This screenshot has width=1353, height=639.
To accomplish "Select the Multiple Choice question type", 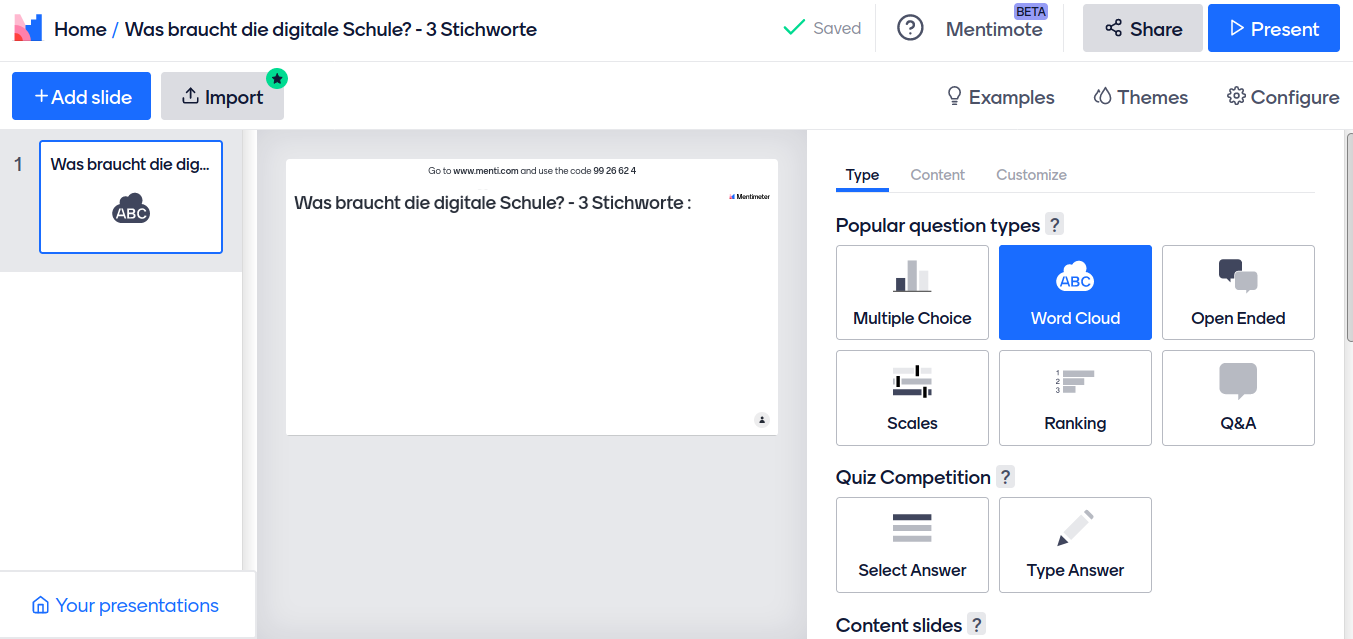I will (912, 292).
